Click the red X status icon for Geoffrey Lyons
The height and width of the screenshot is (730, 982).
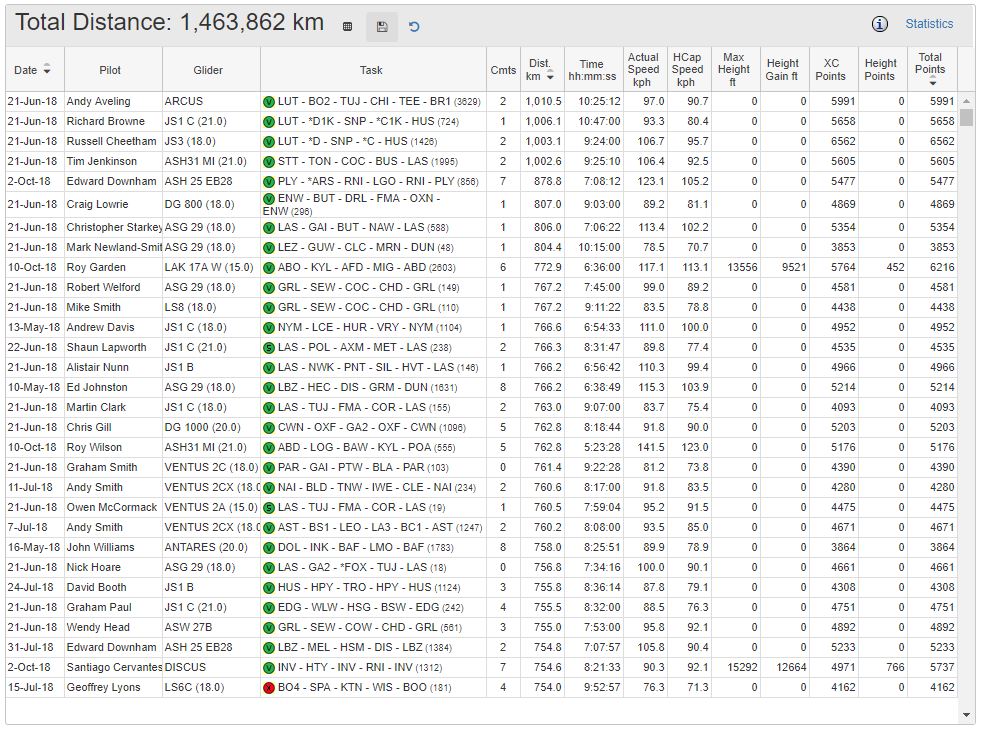[268, 688]
